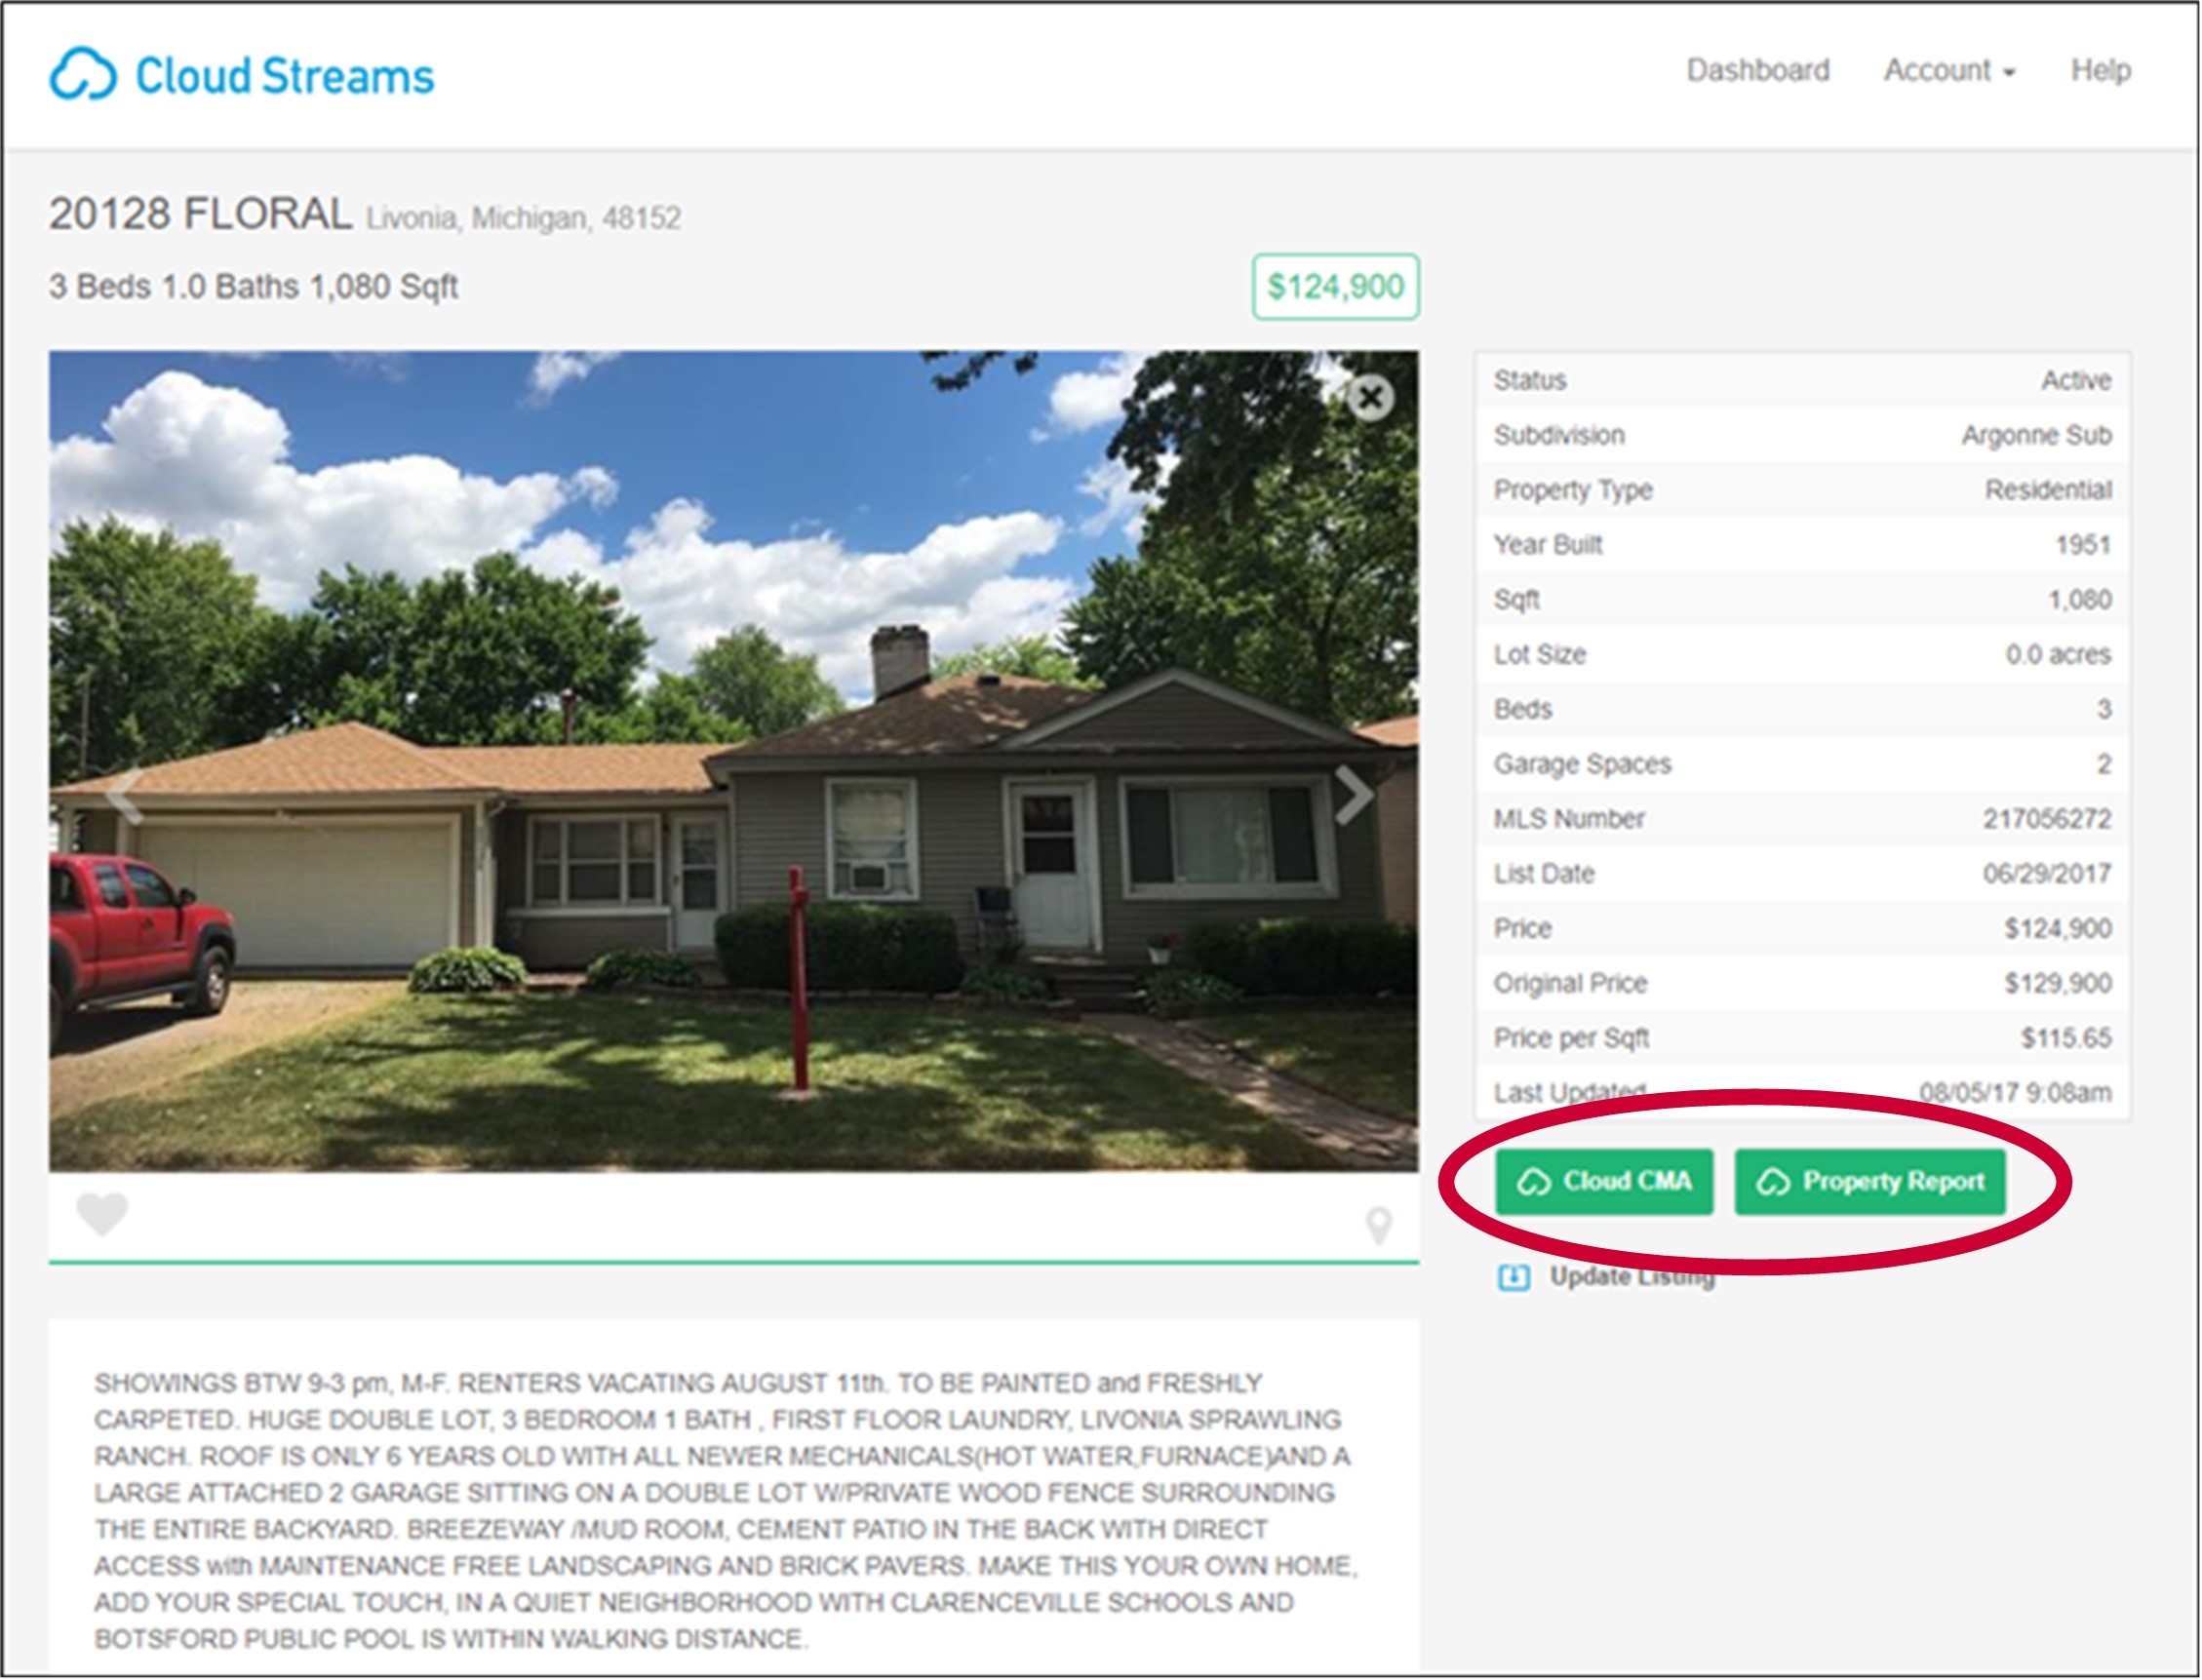Click the Update Listing download icon
This screenshot has width=2202, height=1680.
(1513, 1277)
